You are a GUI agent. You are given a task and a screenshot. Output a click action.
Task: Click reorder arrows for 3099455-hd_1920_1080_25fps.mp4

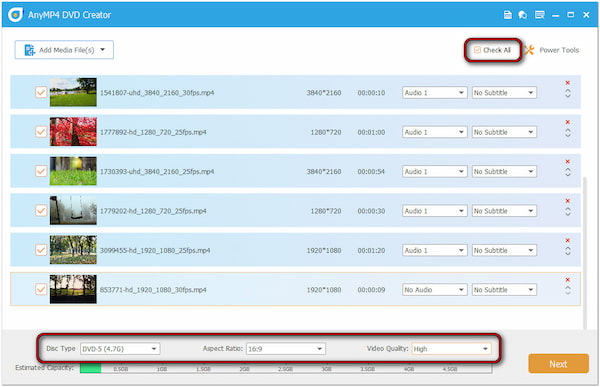(x=568, y=251)
